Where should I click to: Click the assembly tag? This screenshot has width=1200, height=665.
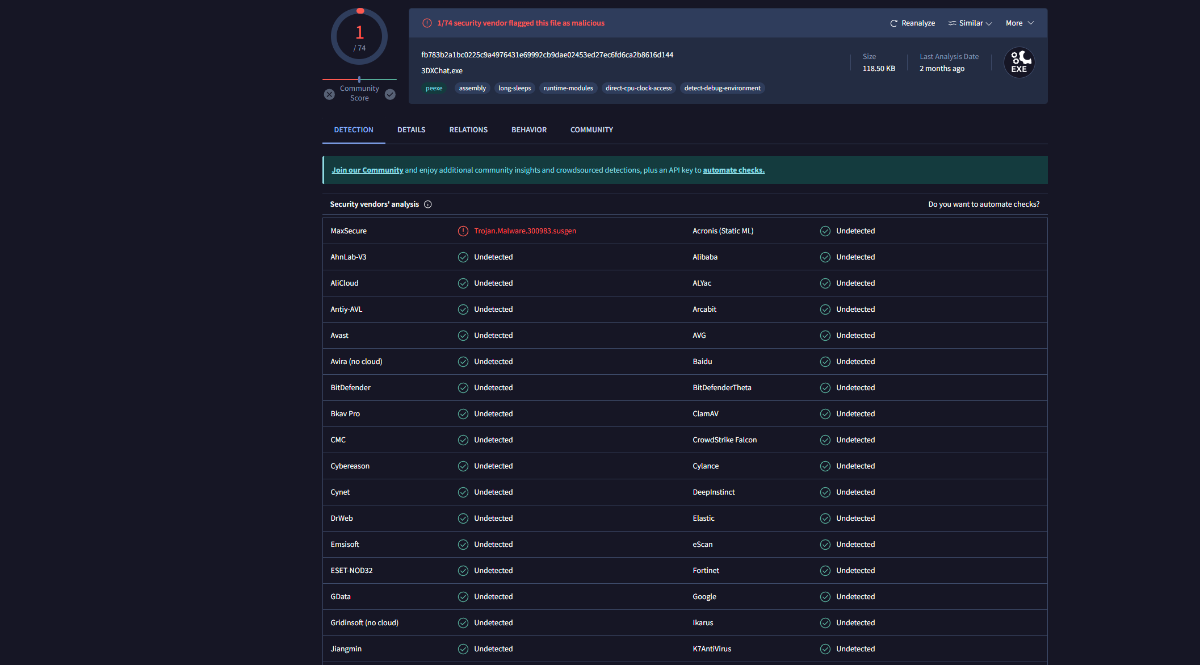click(472, 88)
